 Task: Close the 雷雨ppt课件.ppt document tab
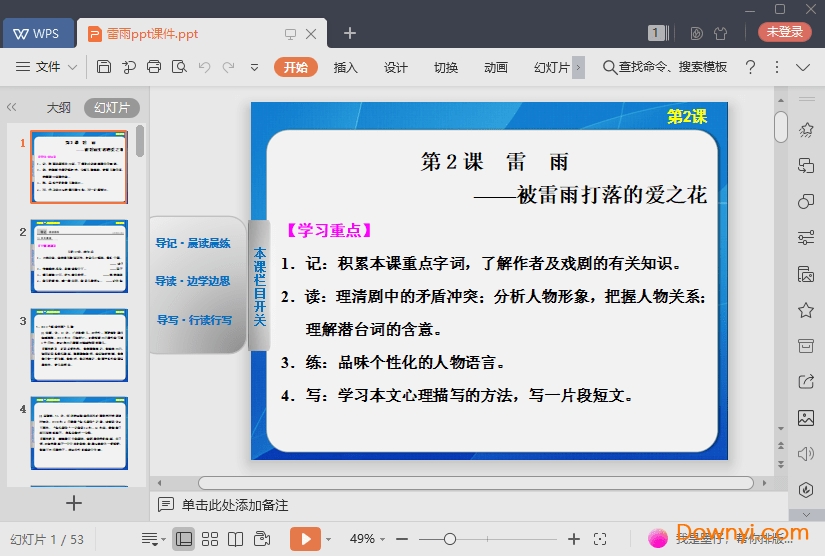point(311,34)
